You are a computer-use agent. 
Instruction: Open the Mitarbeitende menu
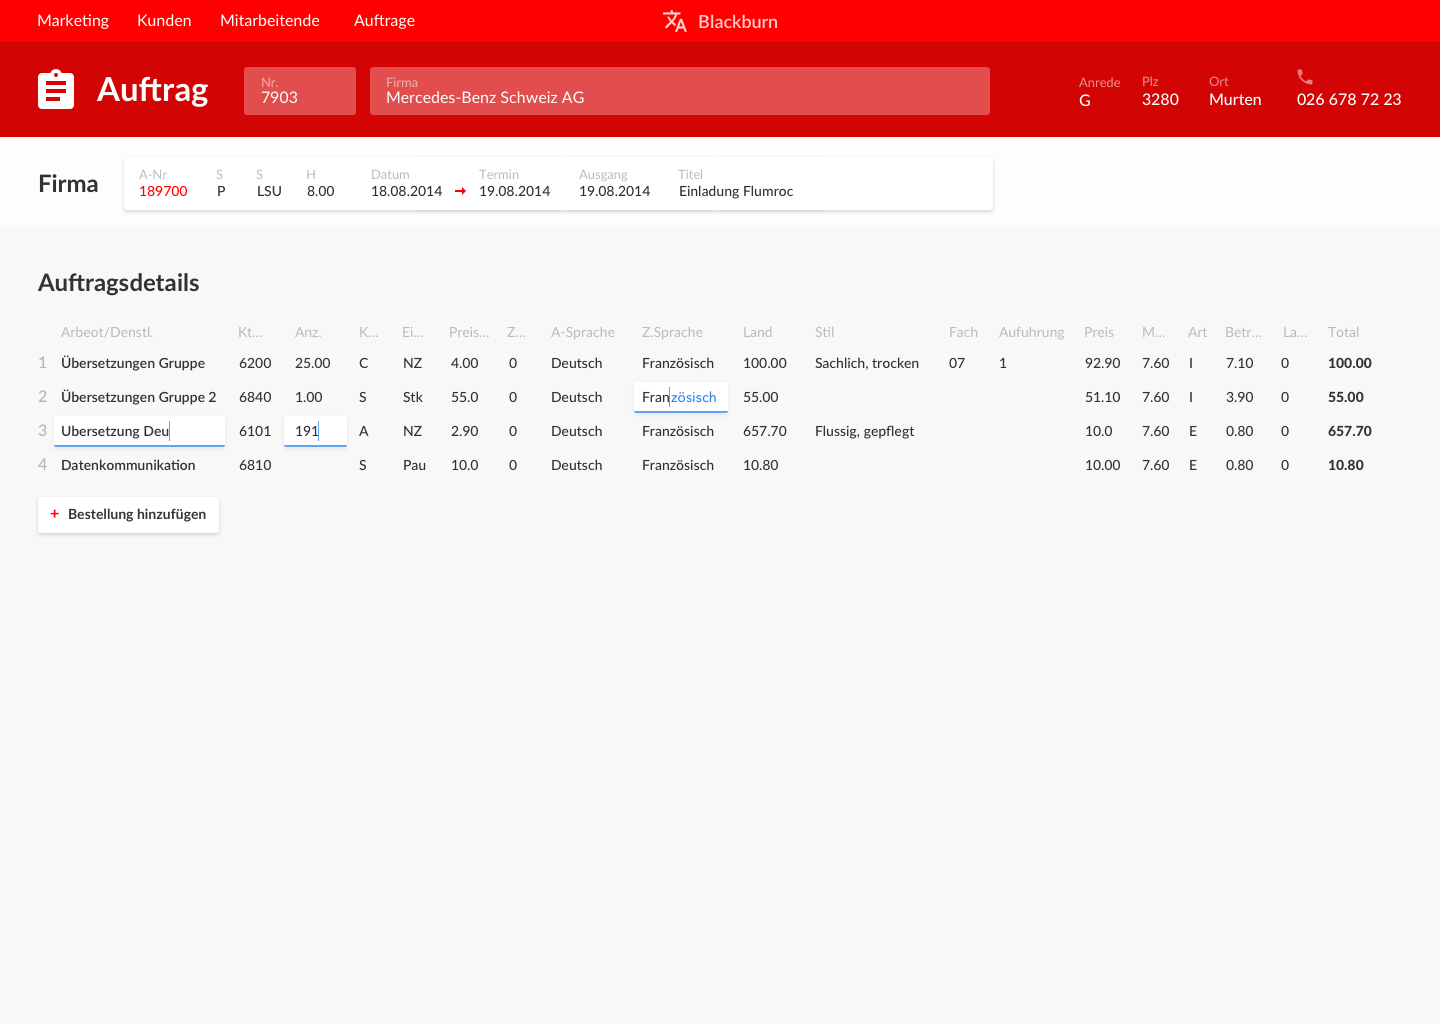coord(270,20)
